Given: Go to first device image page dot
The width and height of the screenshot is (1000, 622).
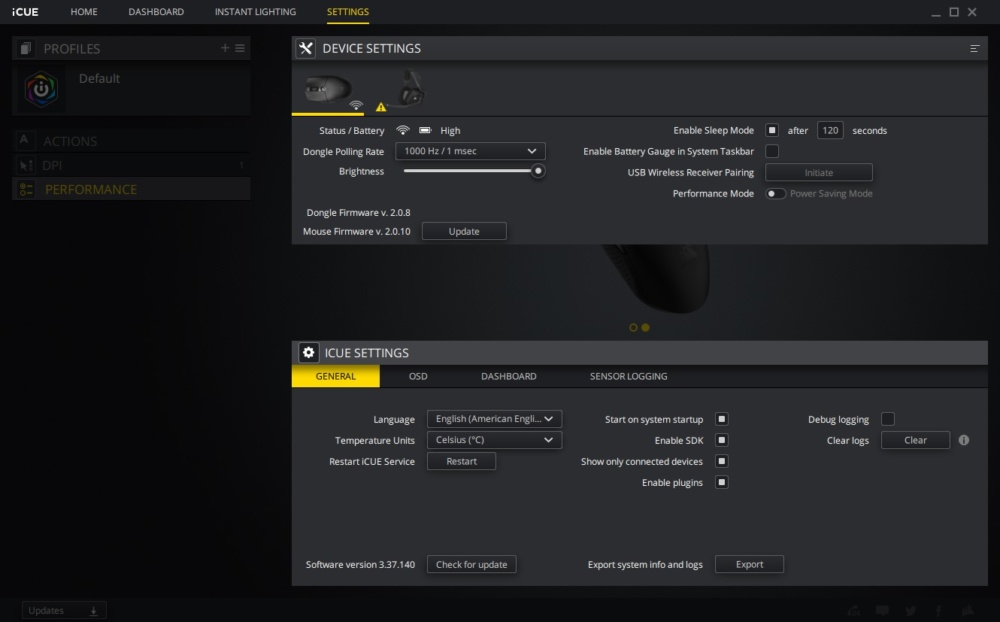Looking at the screenshot, I should [x=633, y=327].
